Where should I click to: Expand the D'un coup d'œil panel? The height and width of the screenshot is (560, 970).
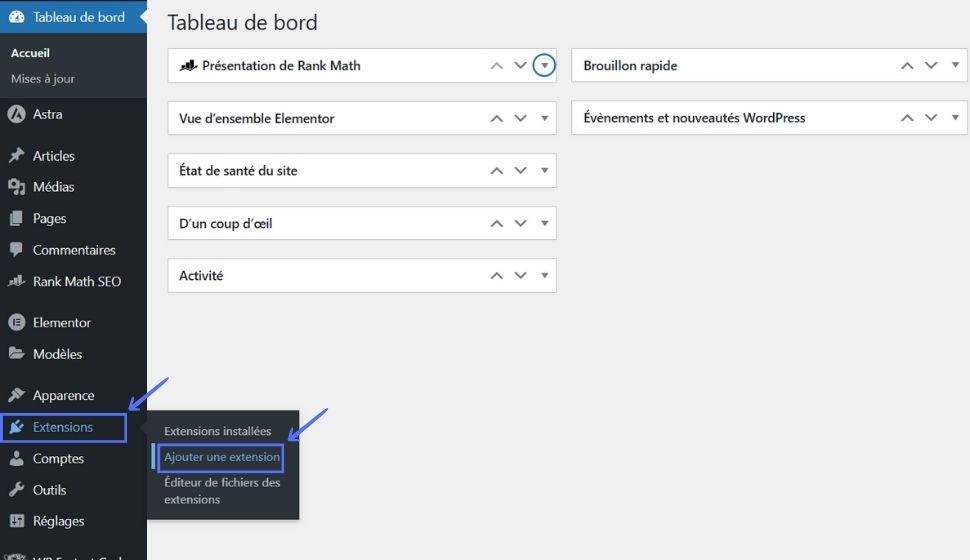(x=544, y=223)
